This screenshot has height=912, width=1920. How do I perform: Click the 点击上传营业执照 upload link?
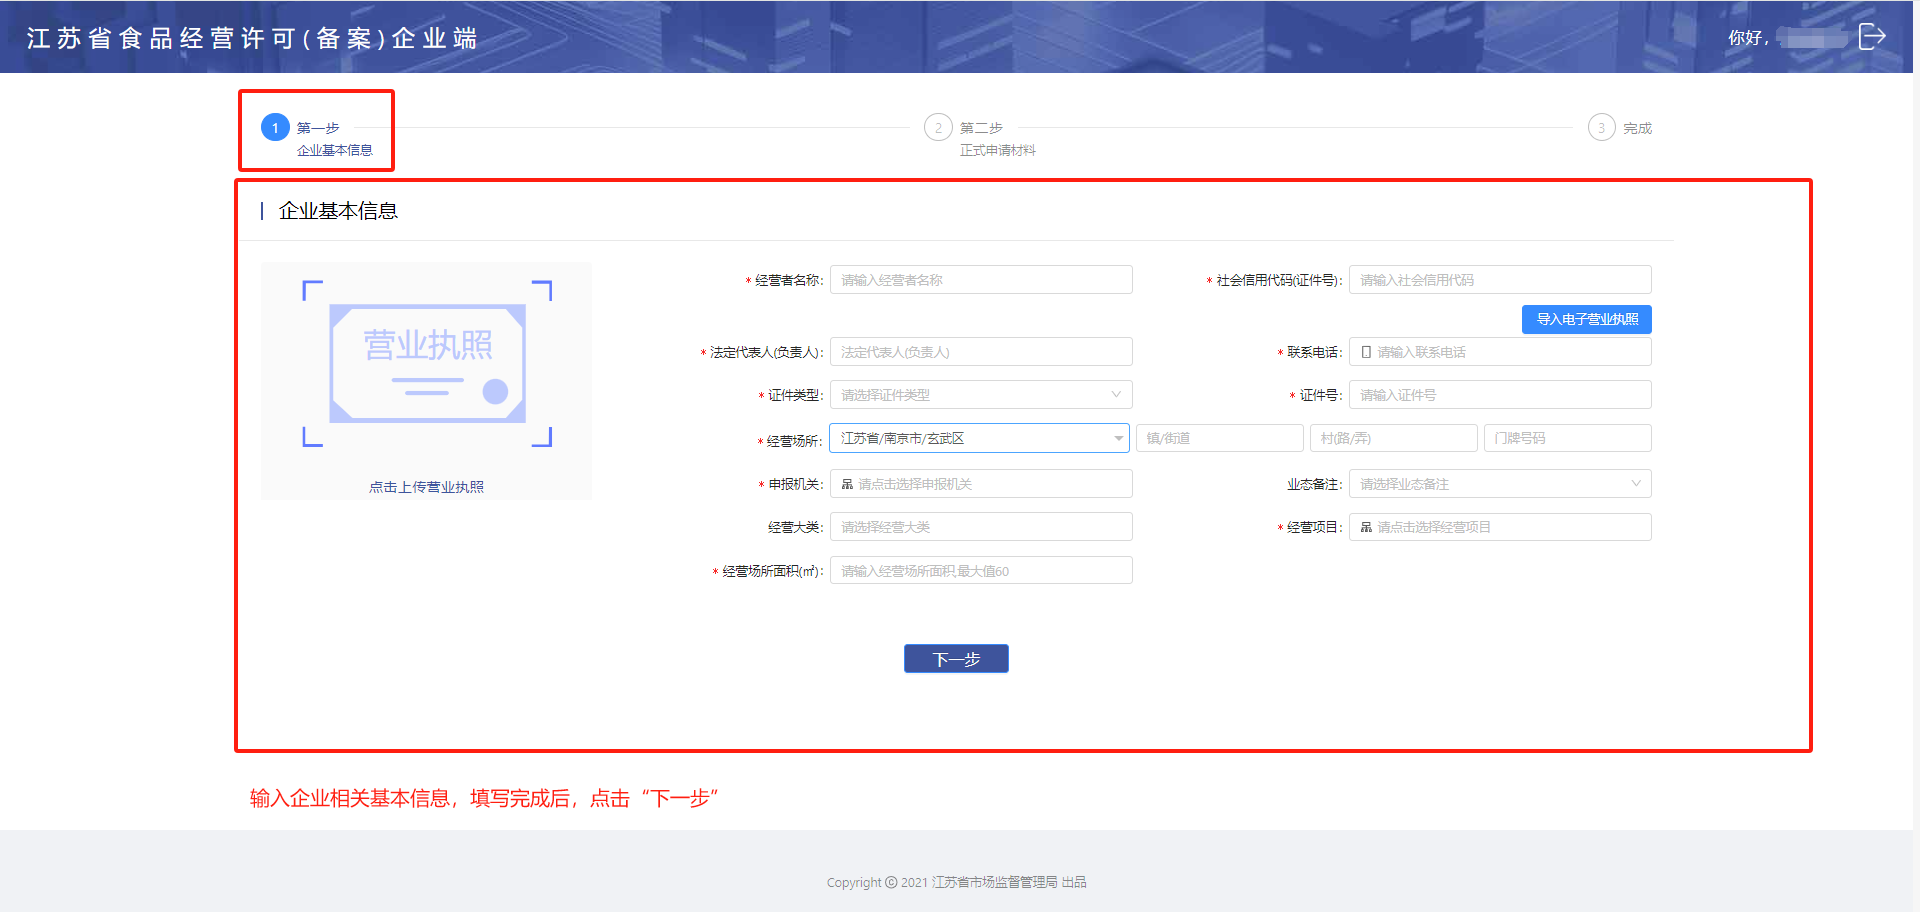click(x=426, y=487)
